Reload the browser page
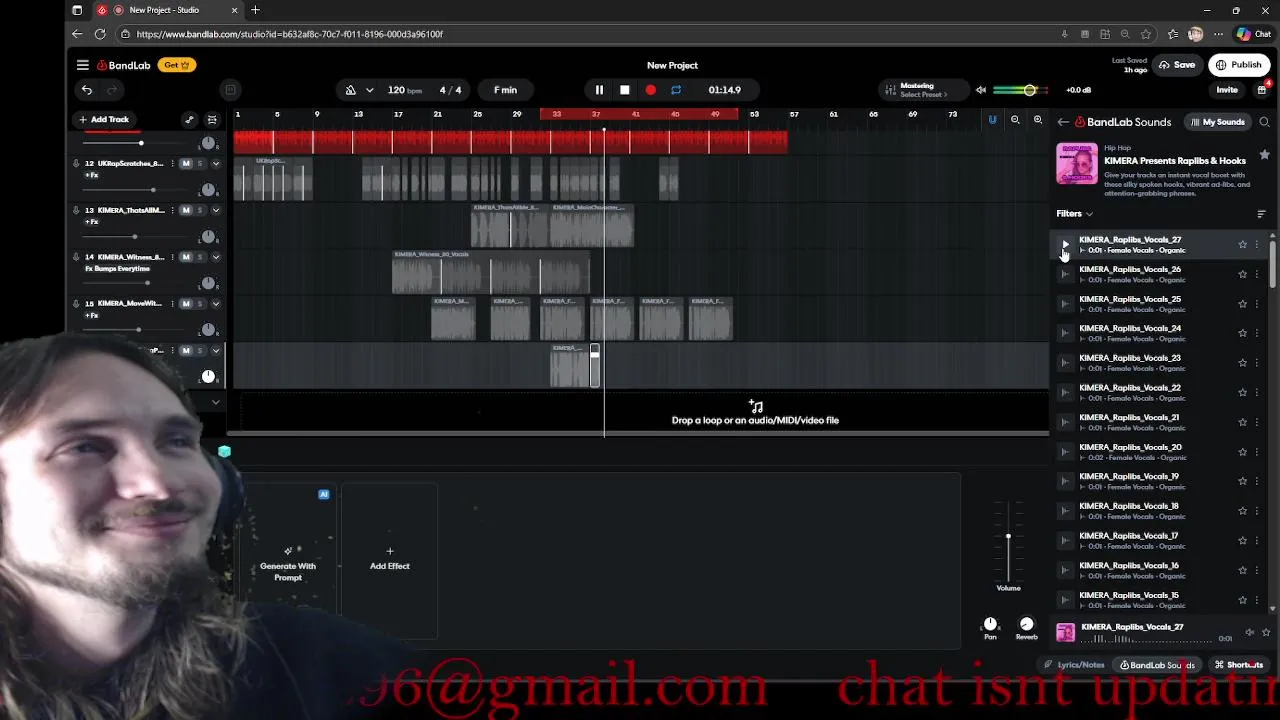Image resolution: width=1280 pixels, height=720 pixels. coord(100,34)
